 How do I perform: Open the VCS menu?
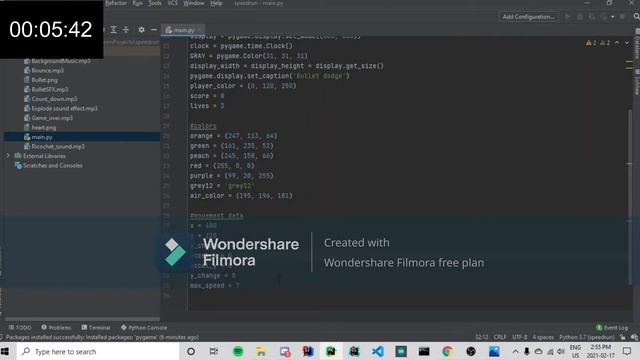pyautogui.click(x=172, y=3)
